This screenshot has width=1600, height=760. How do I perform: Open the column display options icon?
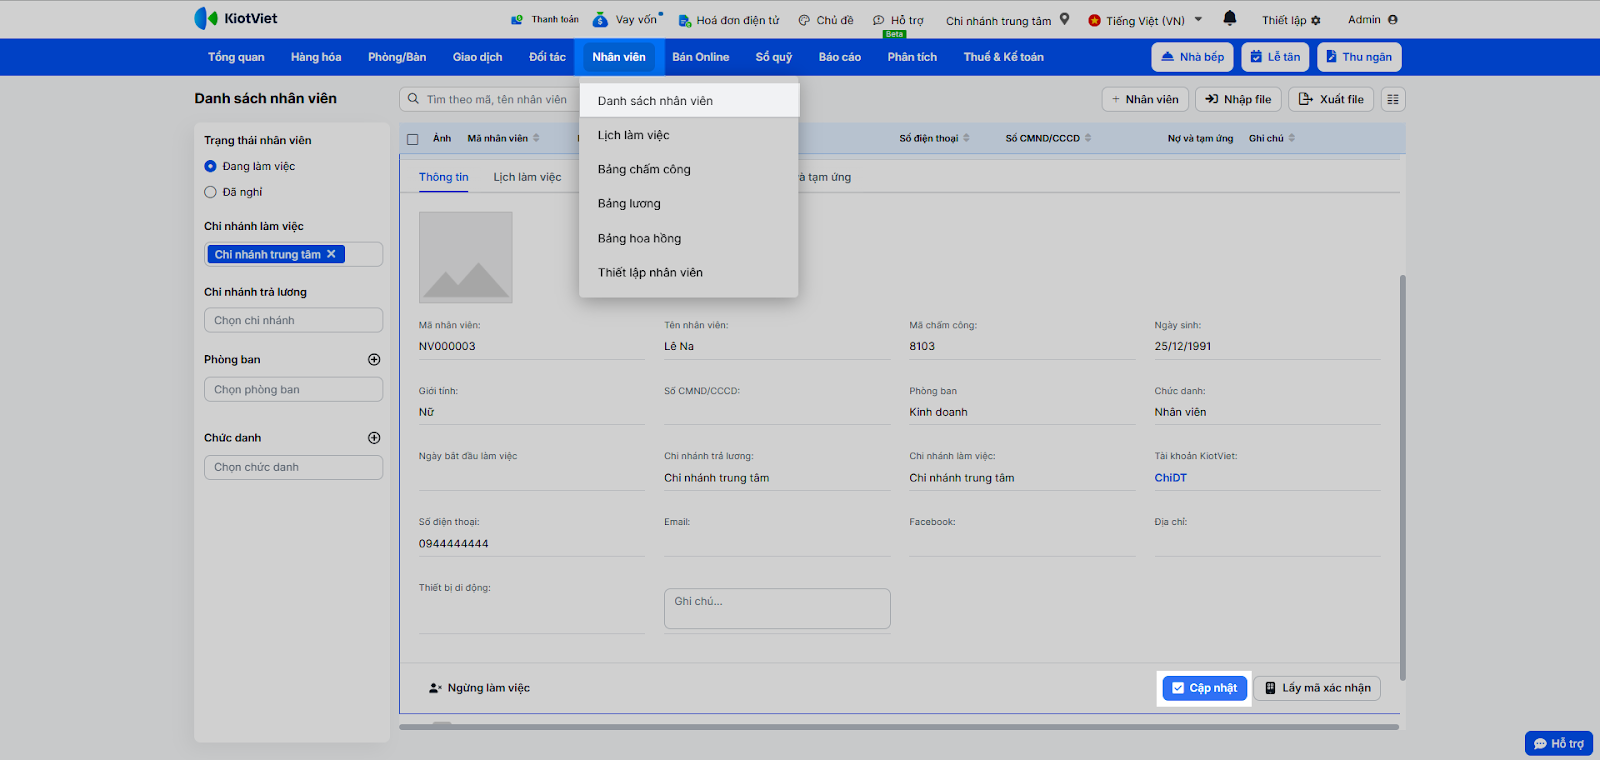1393,99
